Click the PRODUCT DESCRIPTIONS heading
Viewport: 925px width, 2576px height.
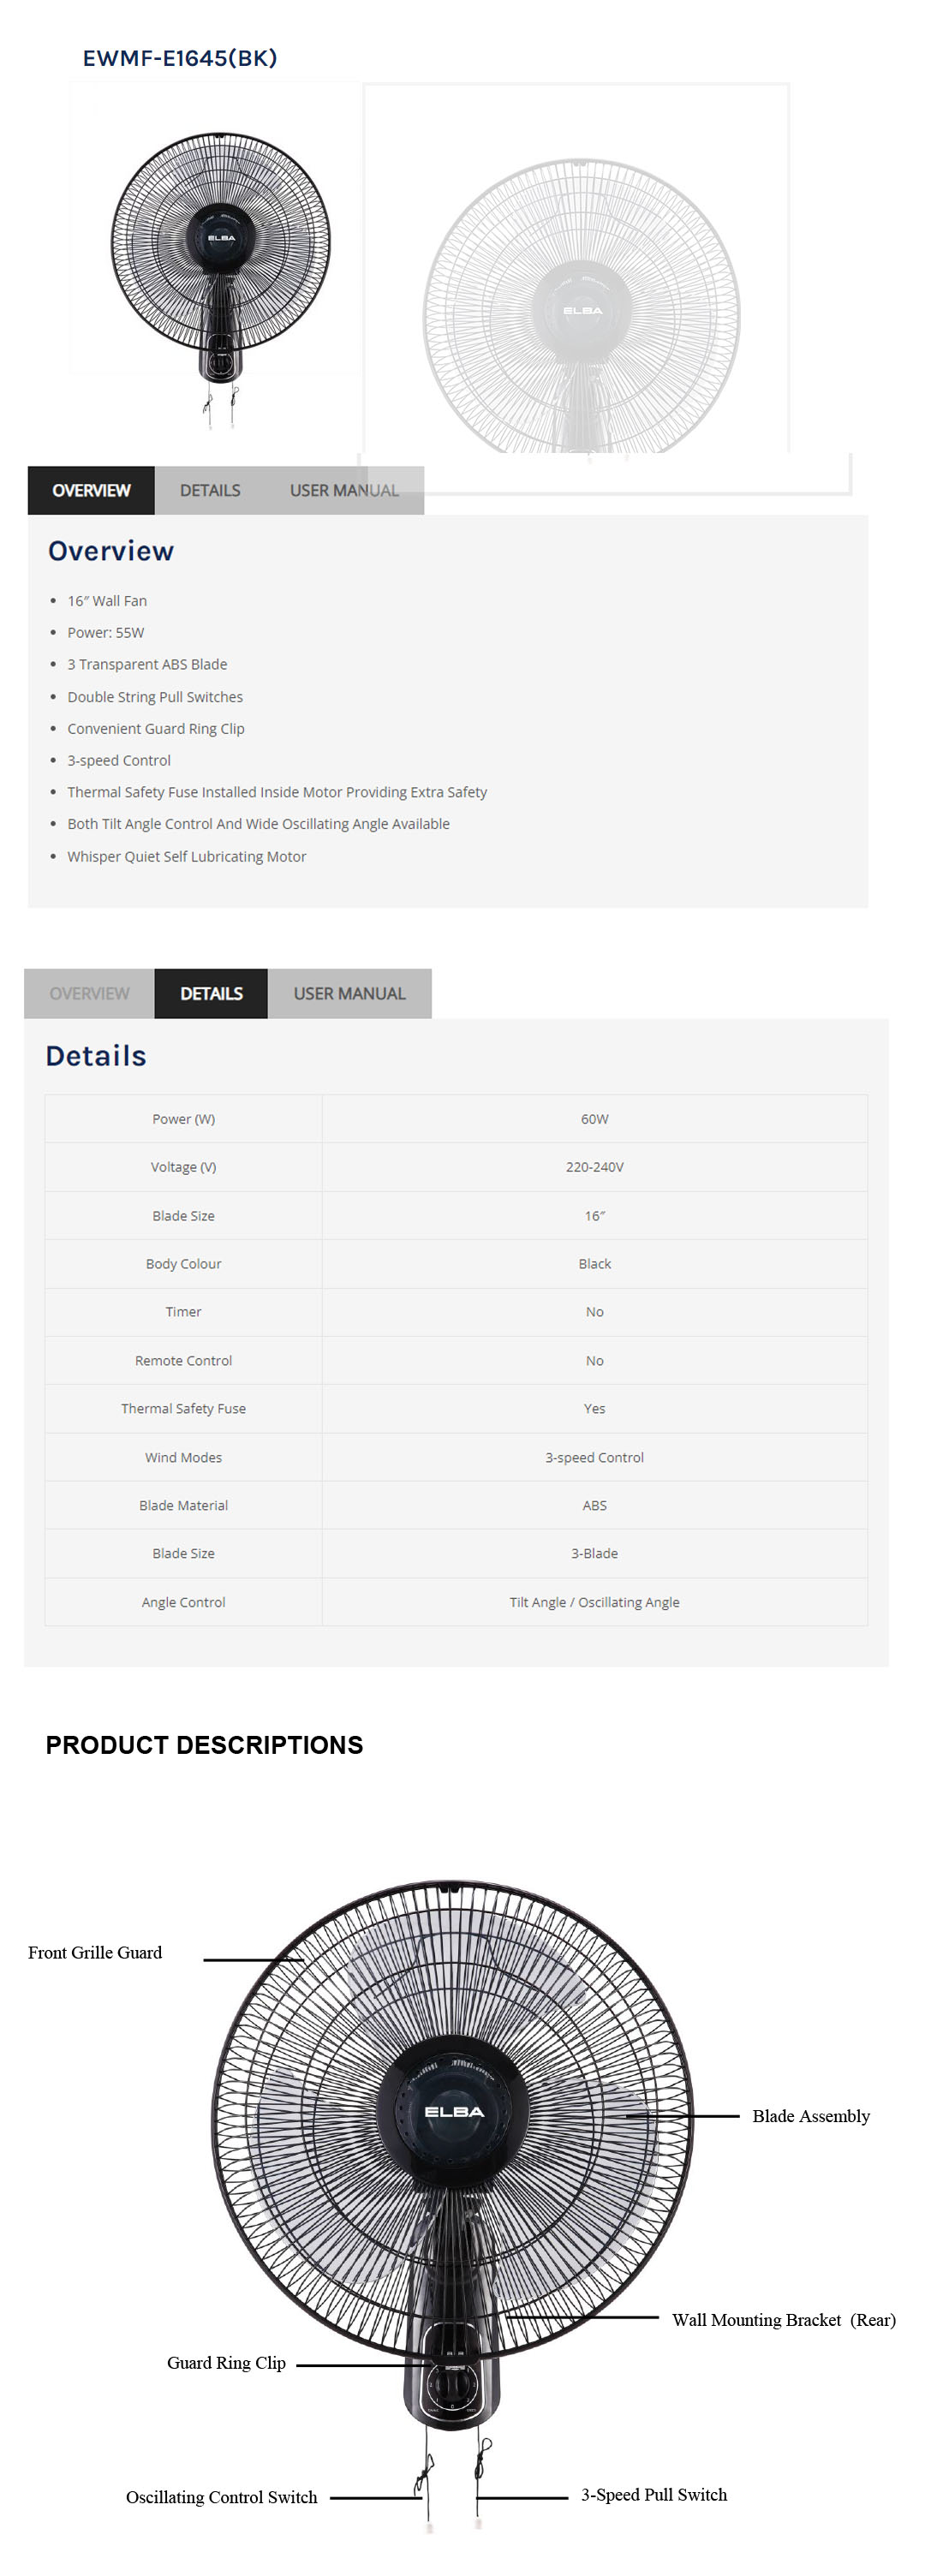click(204, 1745)
